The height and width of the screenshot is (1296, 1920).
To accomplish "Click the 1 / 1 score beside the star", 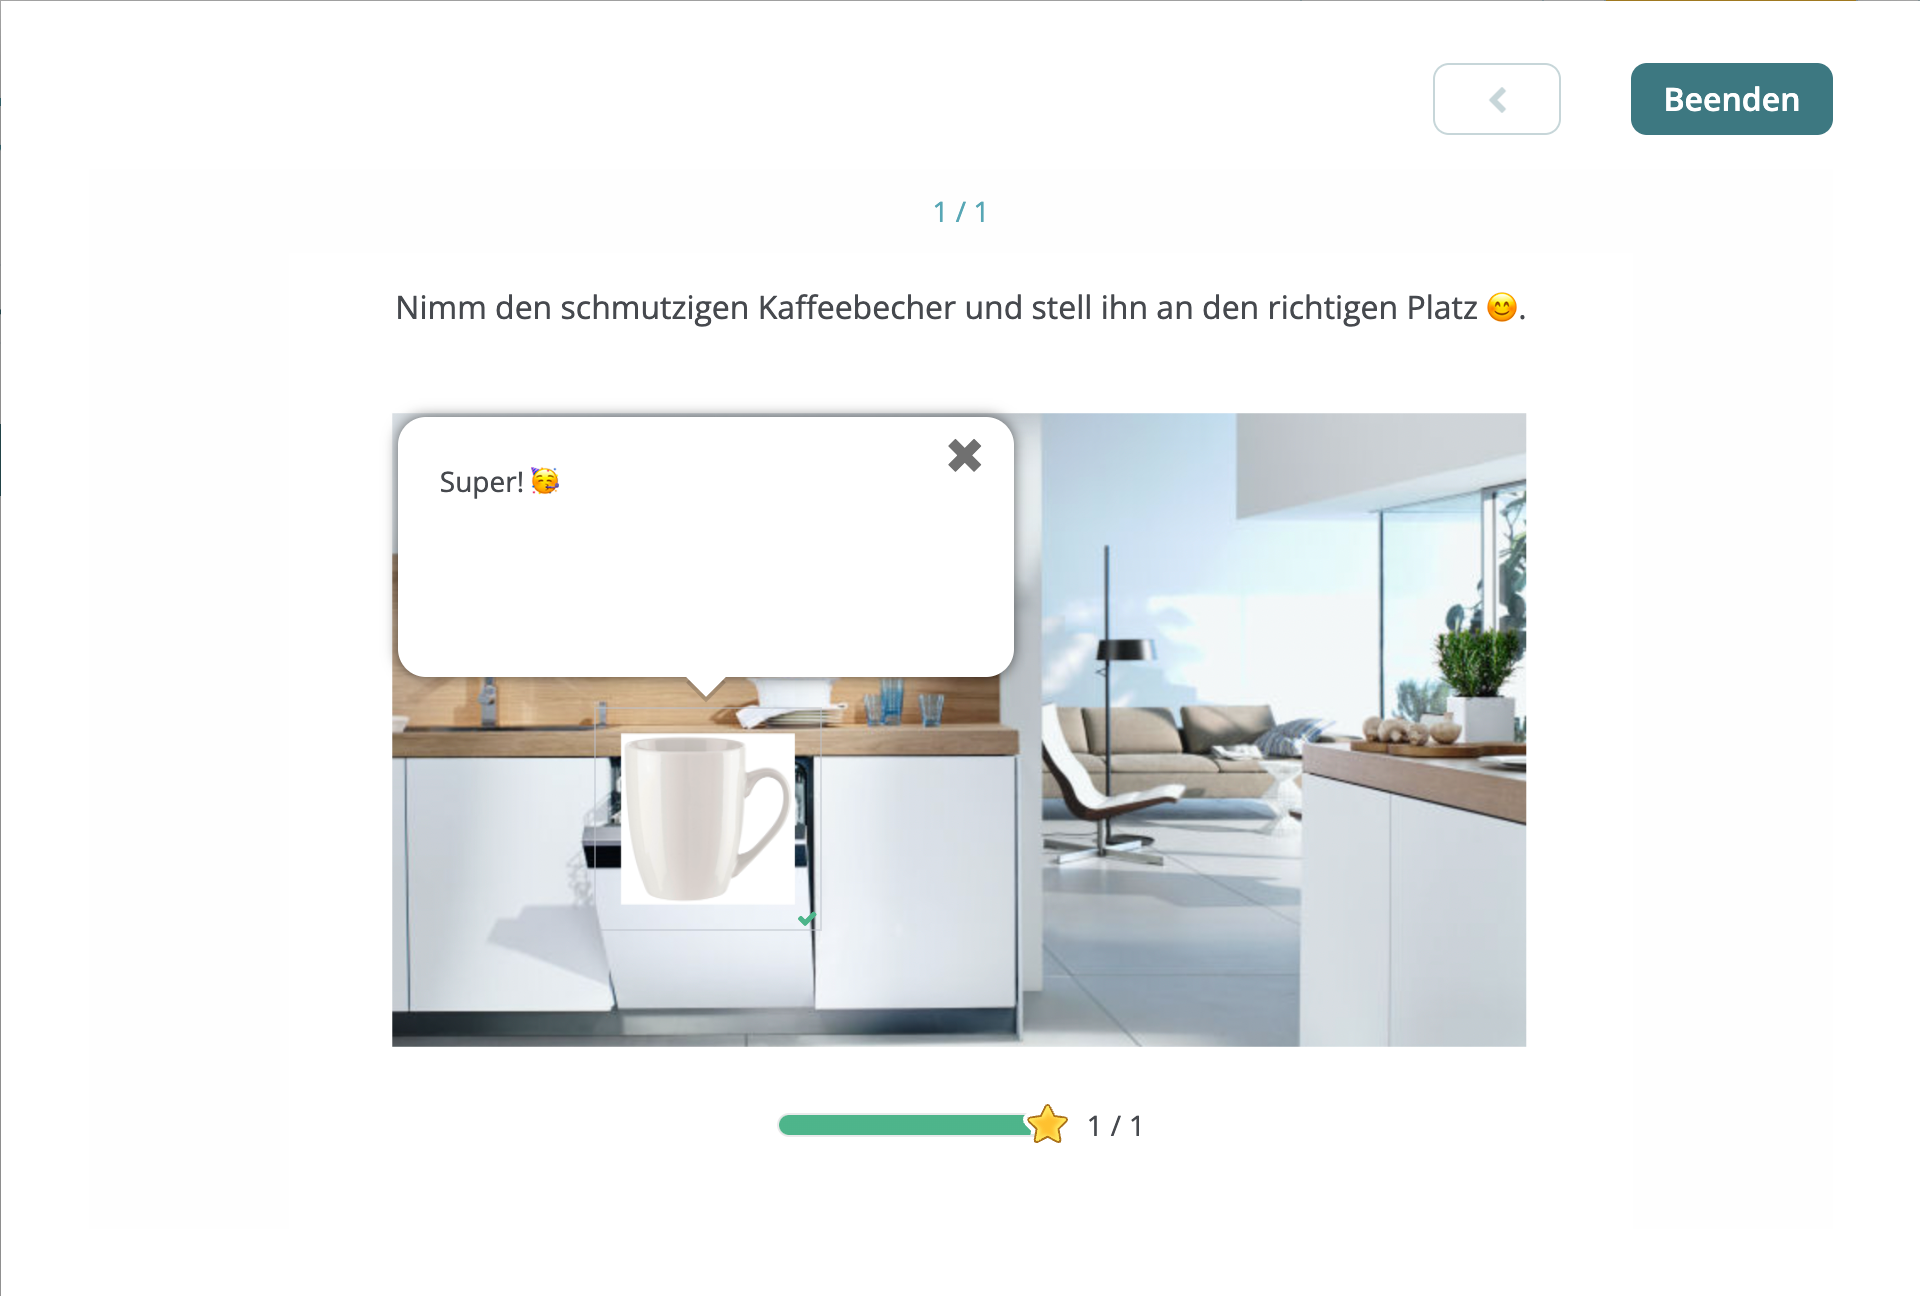I will (1115, 1126).
